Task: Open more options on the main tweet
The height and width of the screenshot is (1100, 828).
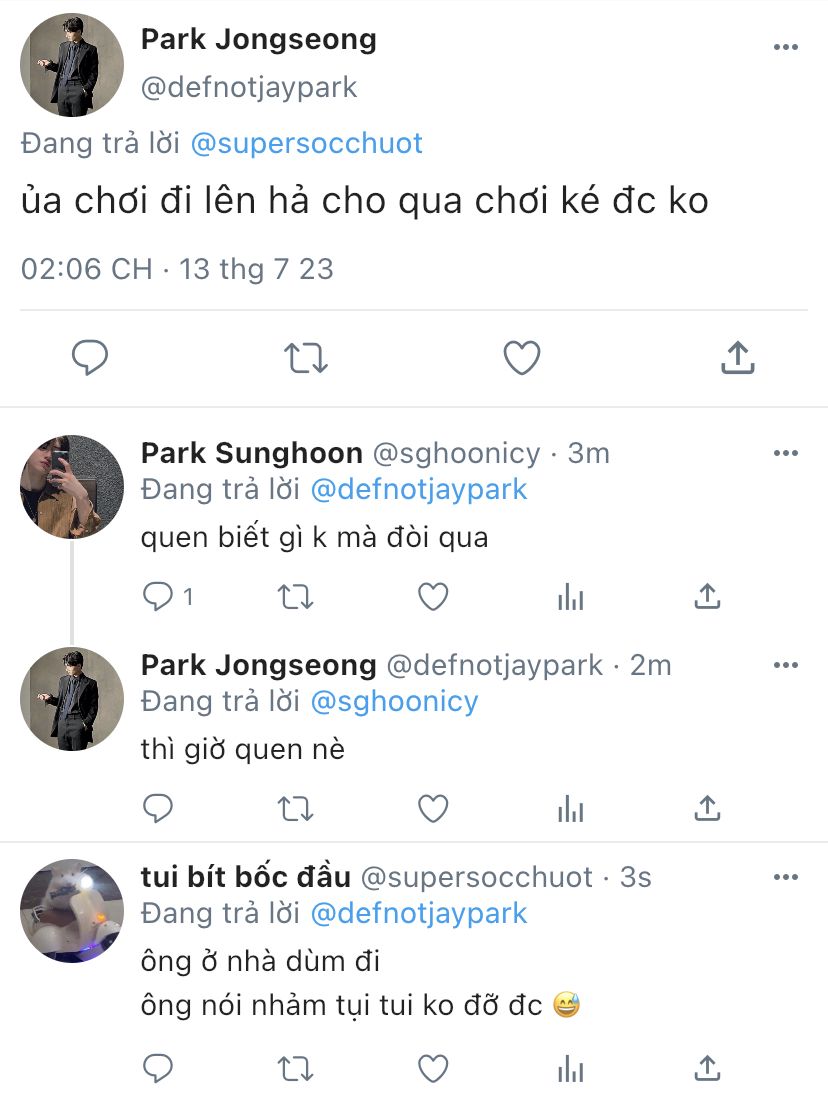Action: (786, 47)
